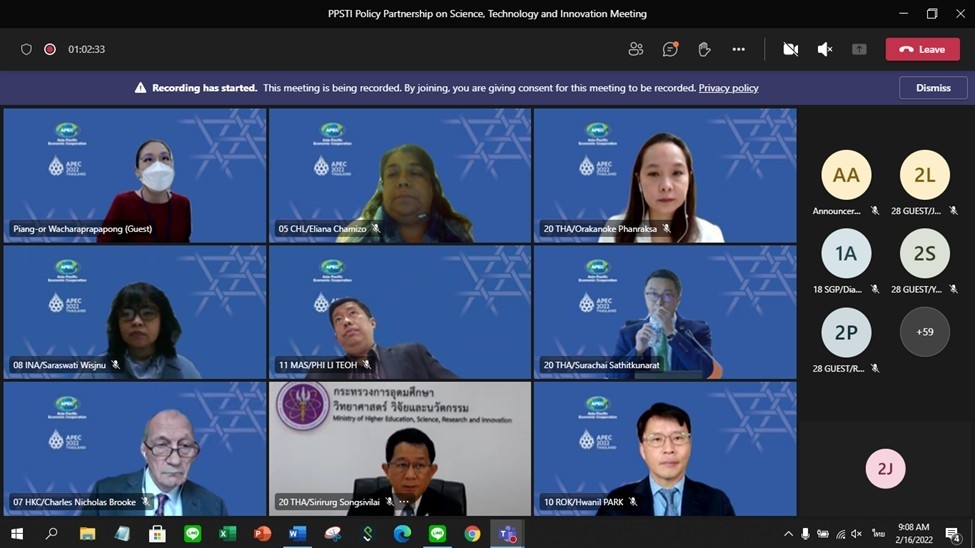This screenshot has width=975, height=548.
Task: Open the share content tray
Action: coord(859,49)
